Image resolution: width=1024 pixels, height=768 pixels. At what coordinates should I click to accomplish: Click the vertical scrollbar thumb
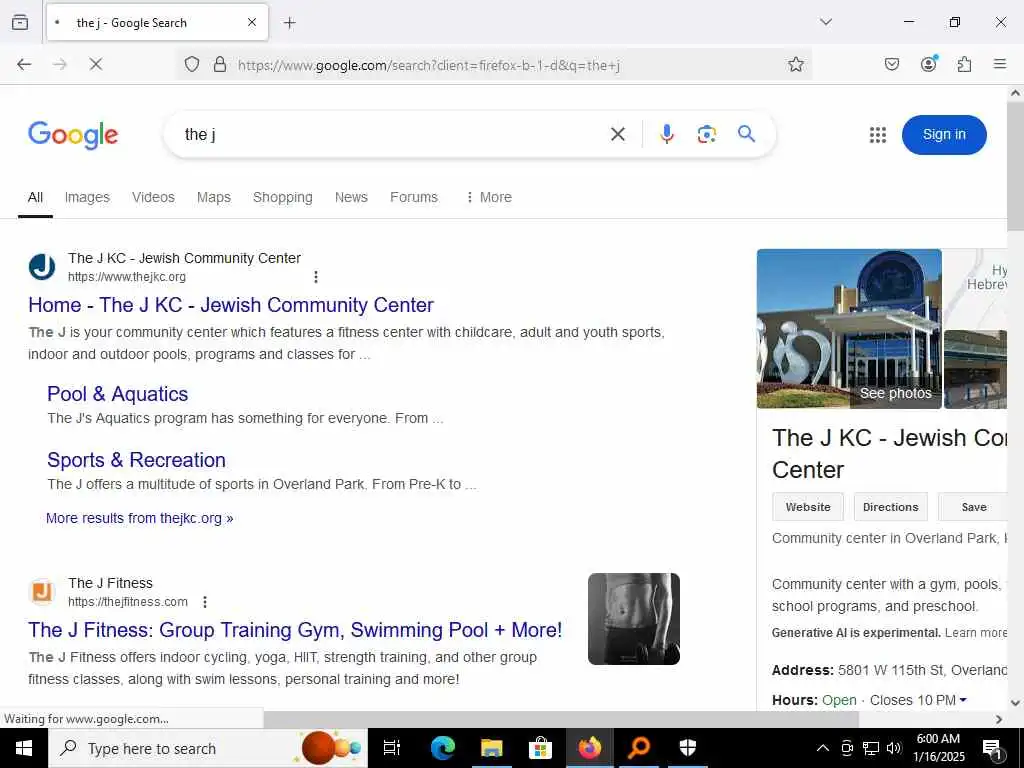[1015, 167]
